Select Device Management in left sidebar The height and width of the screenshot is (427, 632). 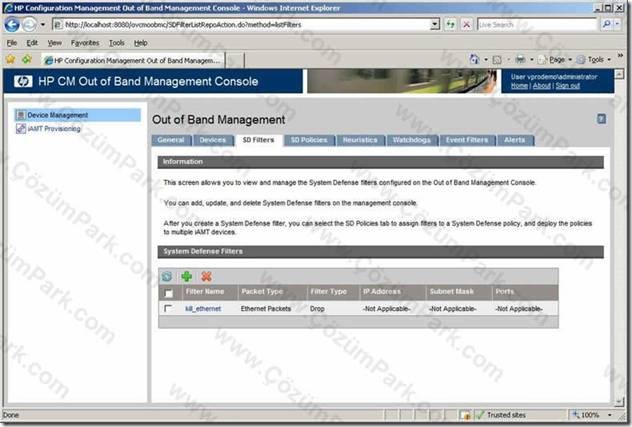click(78, 115)
